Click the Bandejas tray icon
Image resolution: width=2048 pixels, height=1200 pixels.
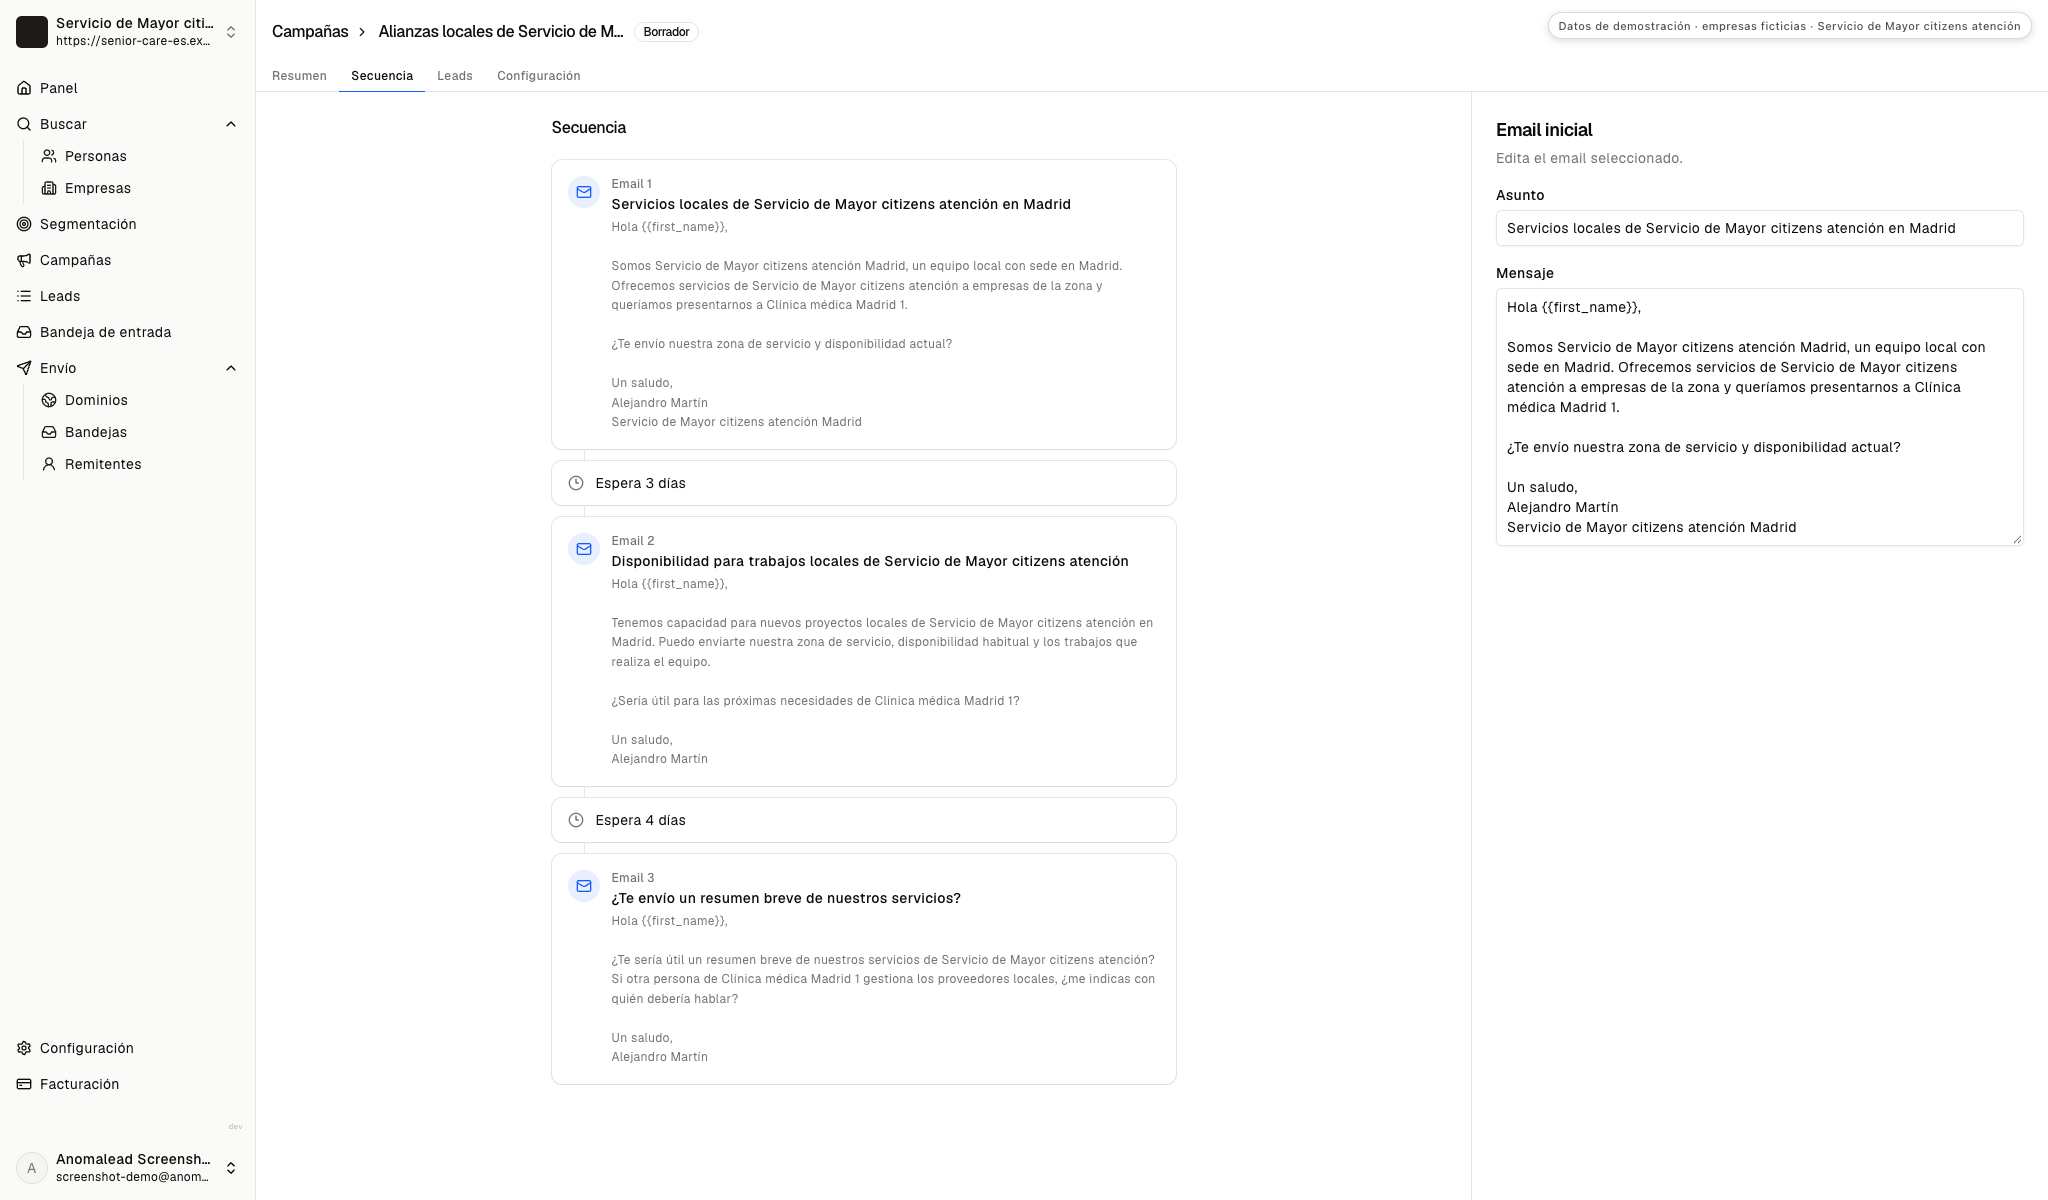click(49, 432)
